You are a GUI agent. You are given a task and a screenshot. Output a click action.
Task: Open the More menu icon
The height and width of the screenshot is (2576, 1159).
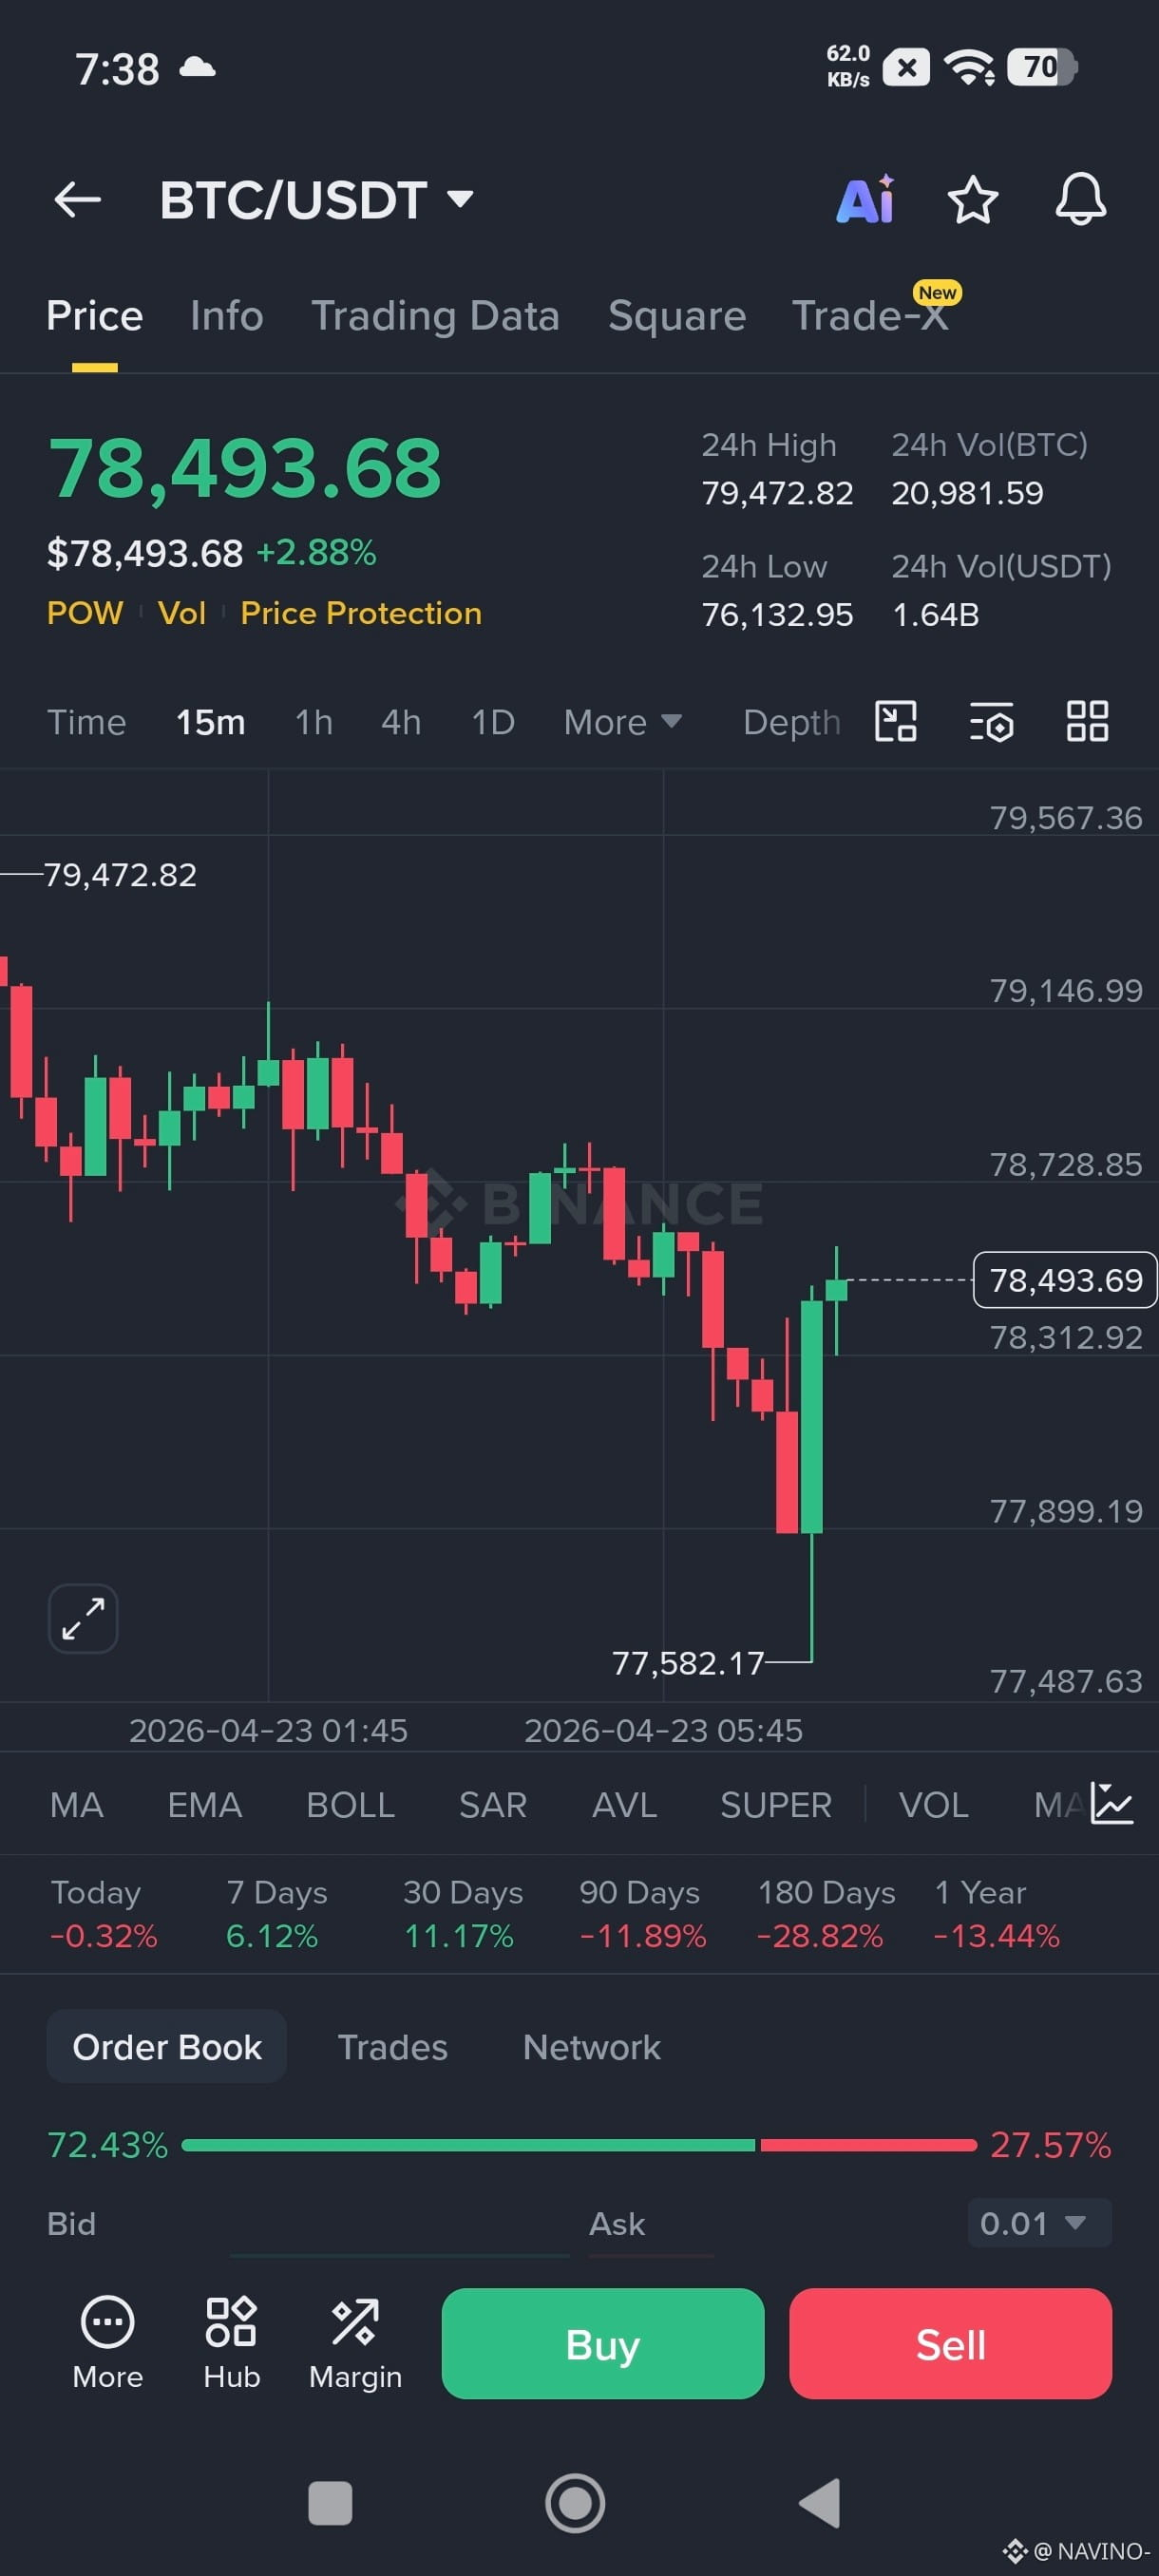(108, 2341)
